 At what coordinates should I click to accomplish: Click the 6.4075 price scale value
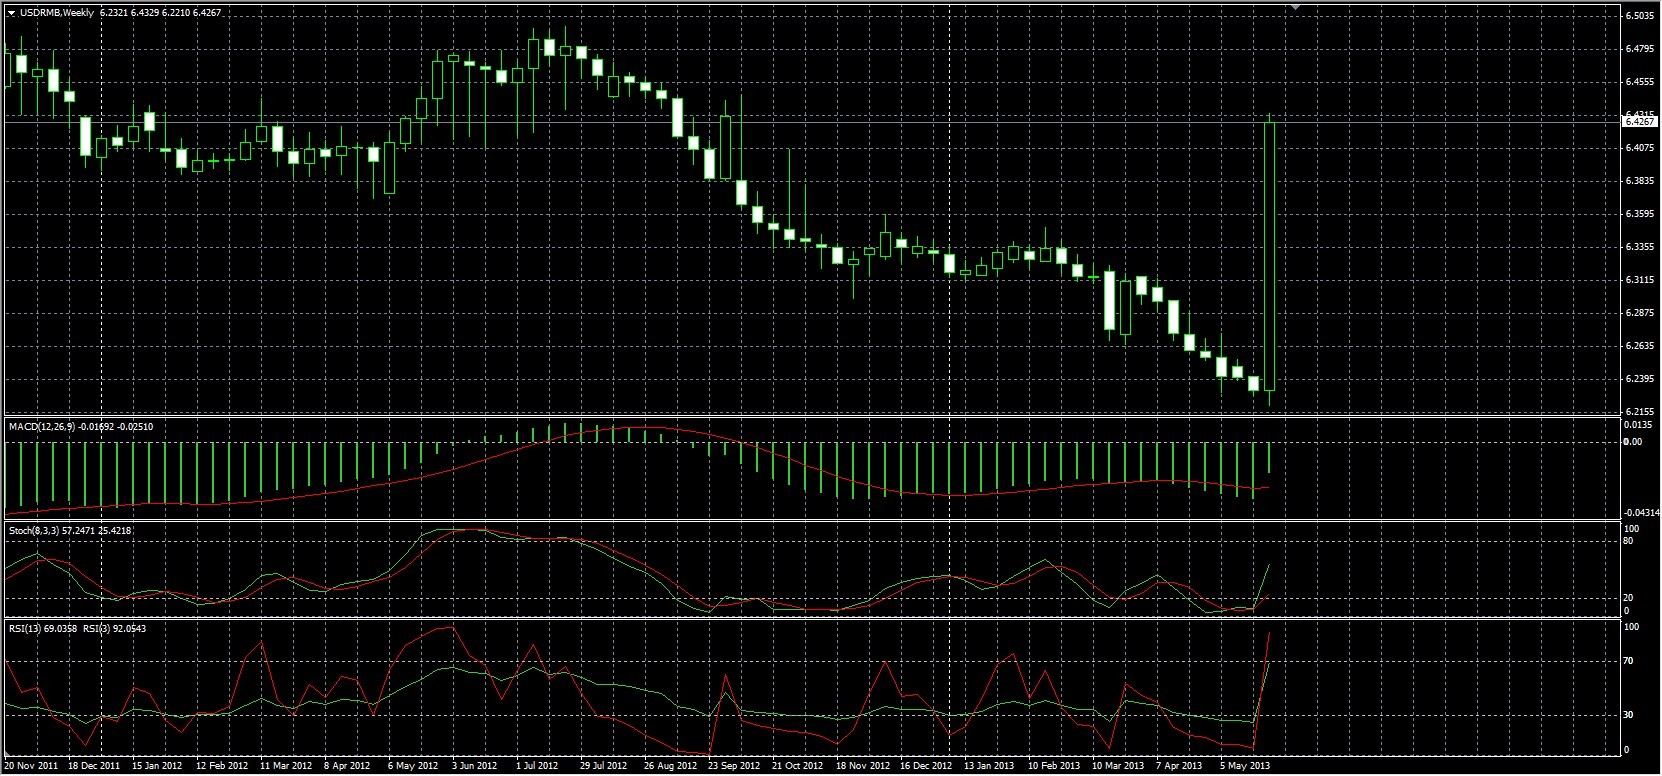(1639, 148)
